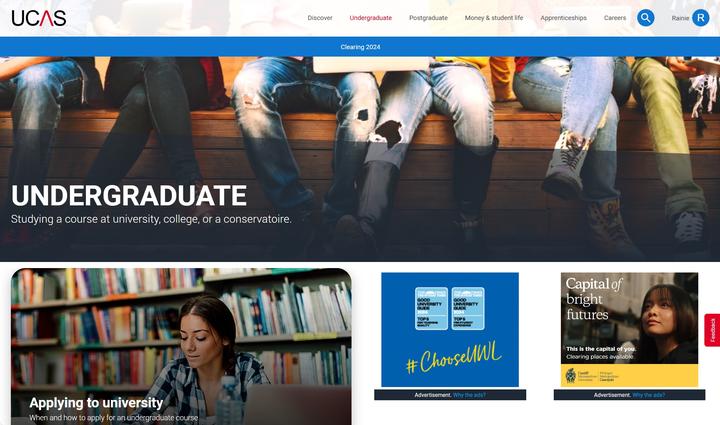Click the #ChooseUWL advertisement
720x425 pixels.
(x=450, y=330)
